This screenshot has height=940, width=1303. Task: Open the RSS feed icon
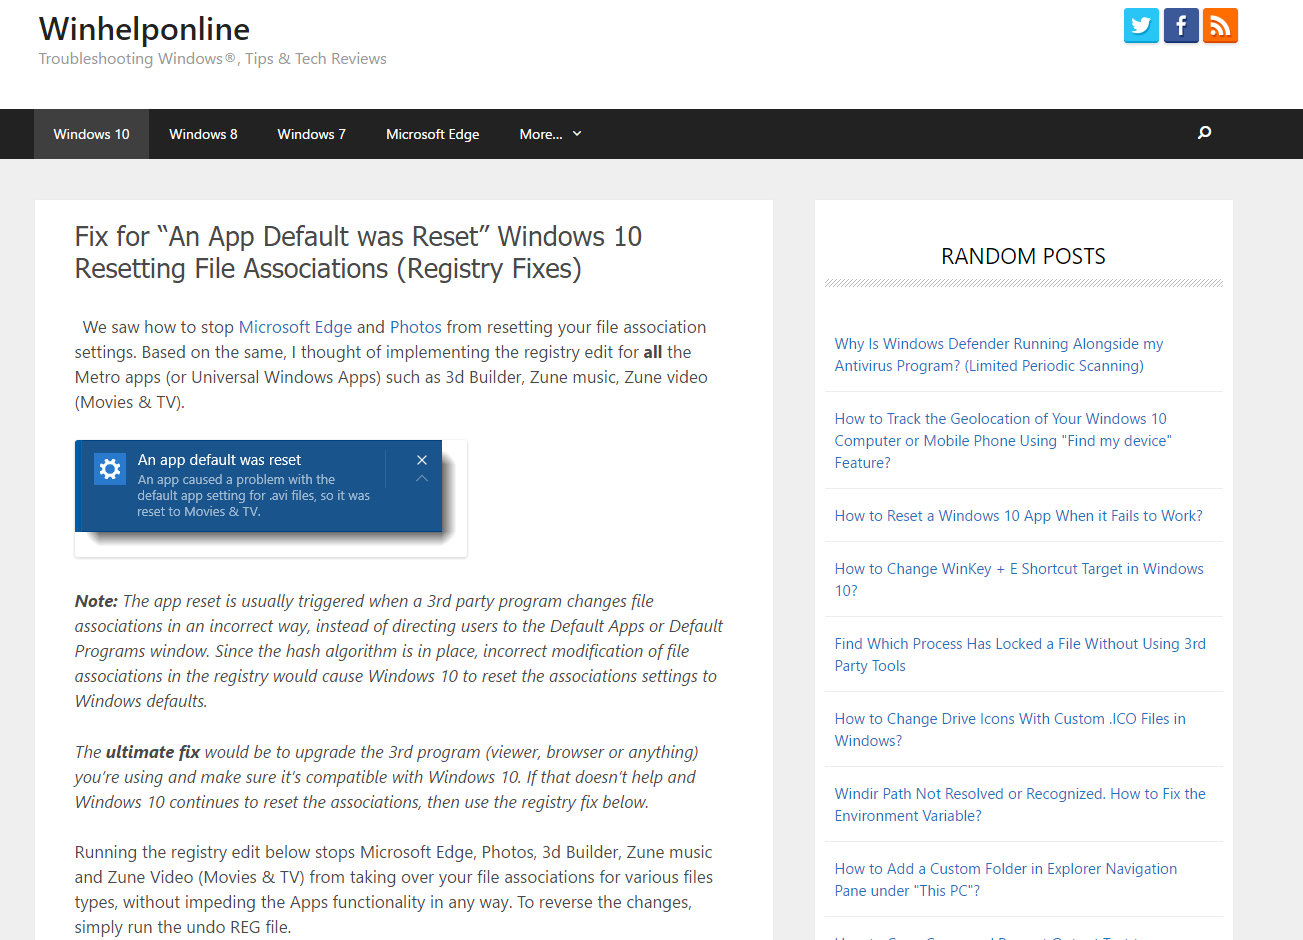tap(1220, 25)
